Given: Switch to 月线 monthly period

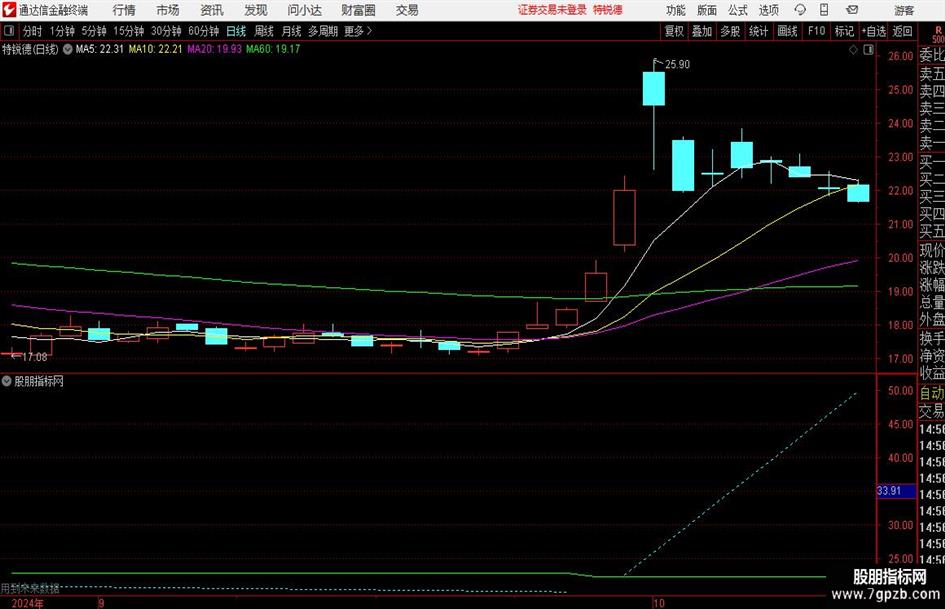Looking at the screenshot, I should click(x=292, y=31).
